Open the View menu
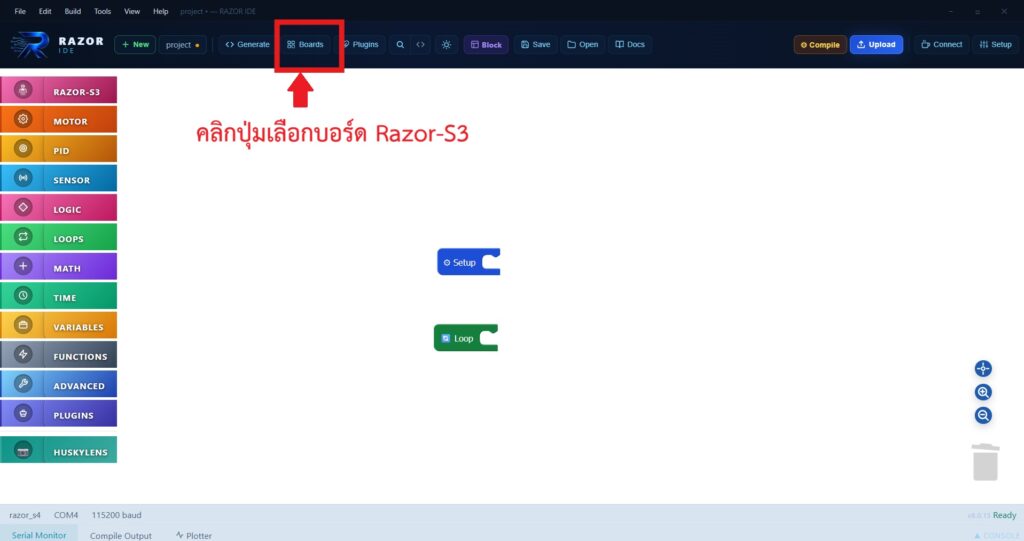1024x541 pixels. point(132,11)
